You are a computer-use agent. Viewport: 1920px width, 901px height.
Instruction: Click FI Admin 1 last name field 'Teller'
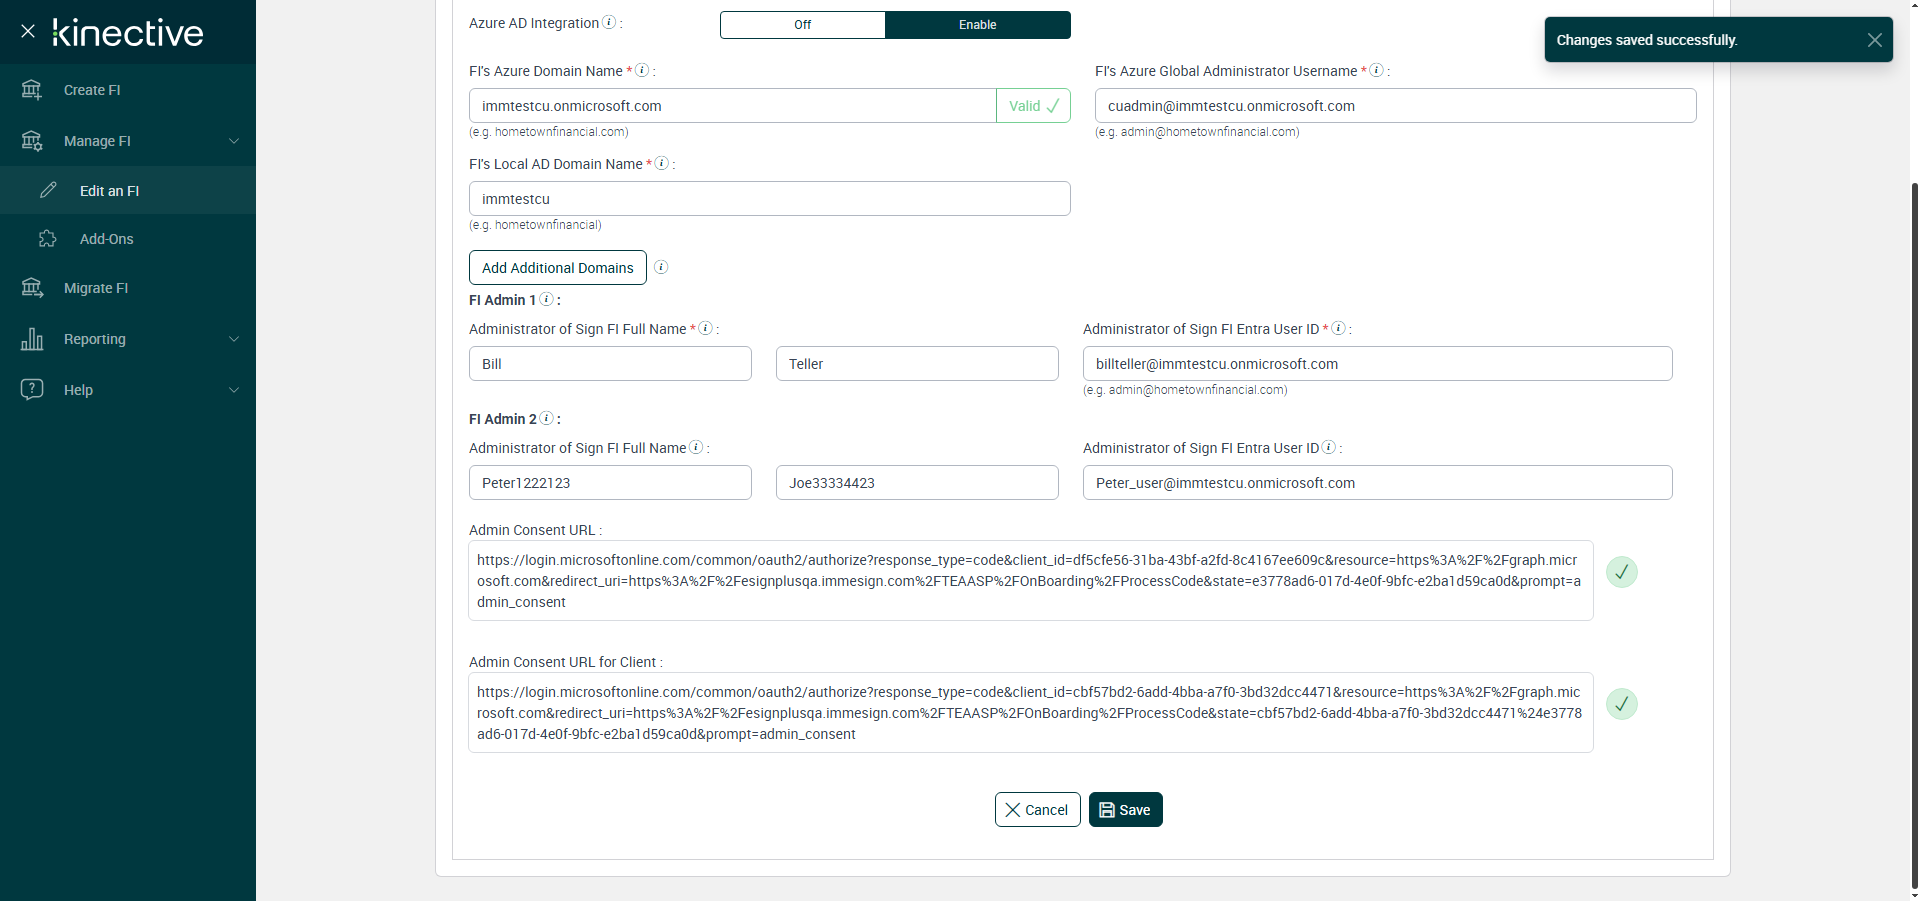(917, 364)
